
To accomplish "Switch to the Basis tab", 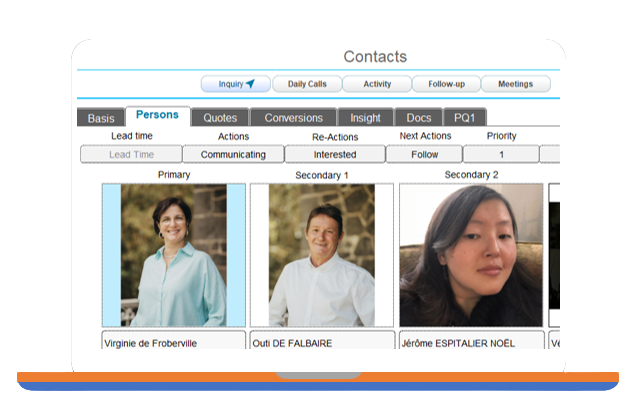I will coord(101,118).
